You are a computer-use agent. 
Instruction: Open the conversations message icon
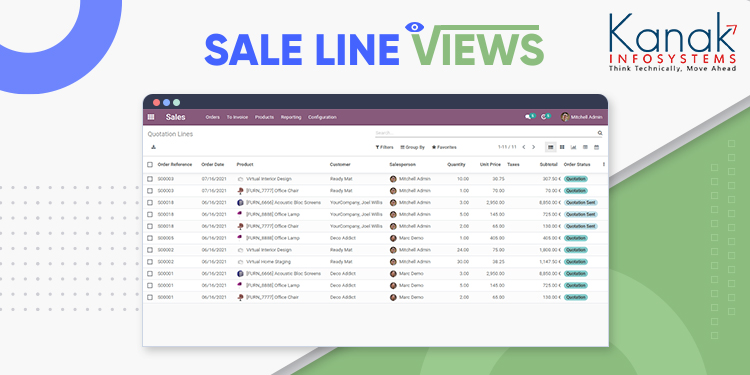pos(528,117)
